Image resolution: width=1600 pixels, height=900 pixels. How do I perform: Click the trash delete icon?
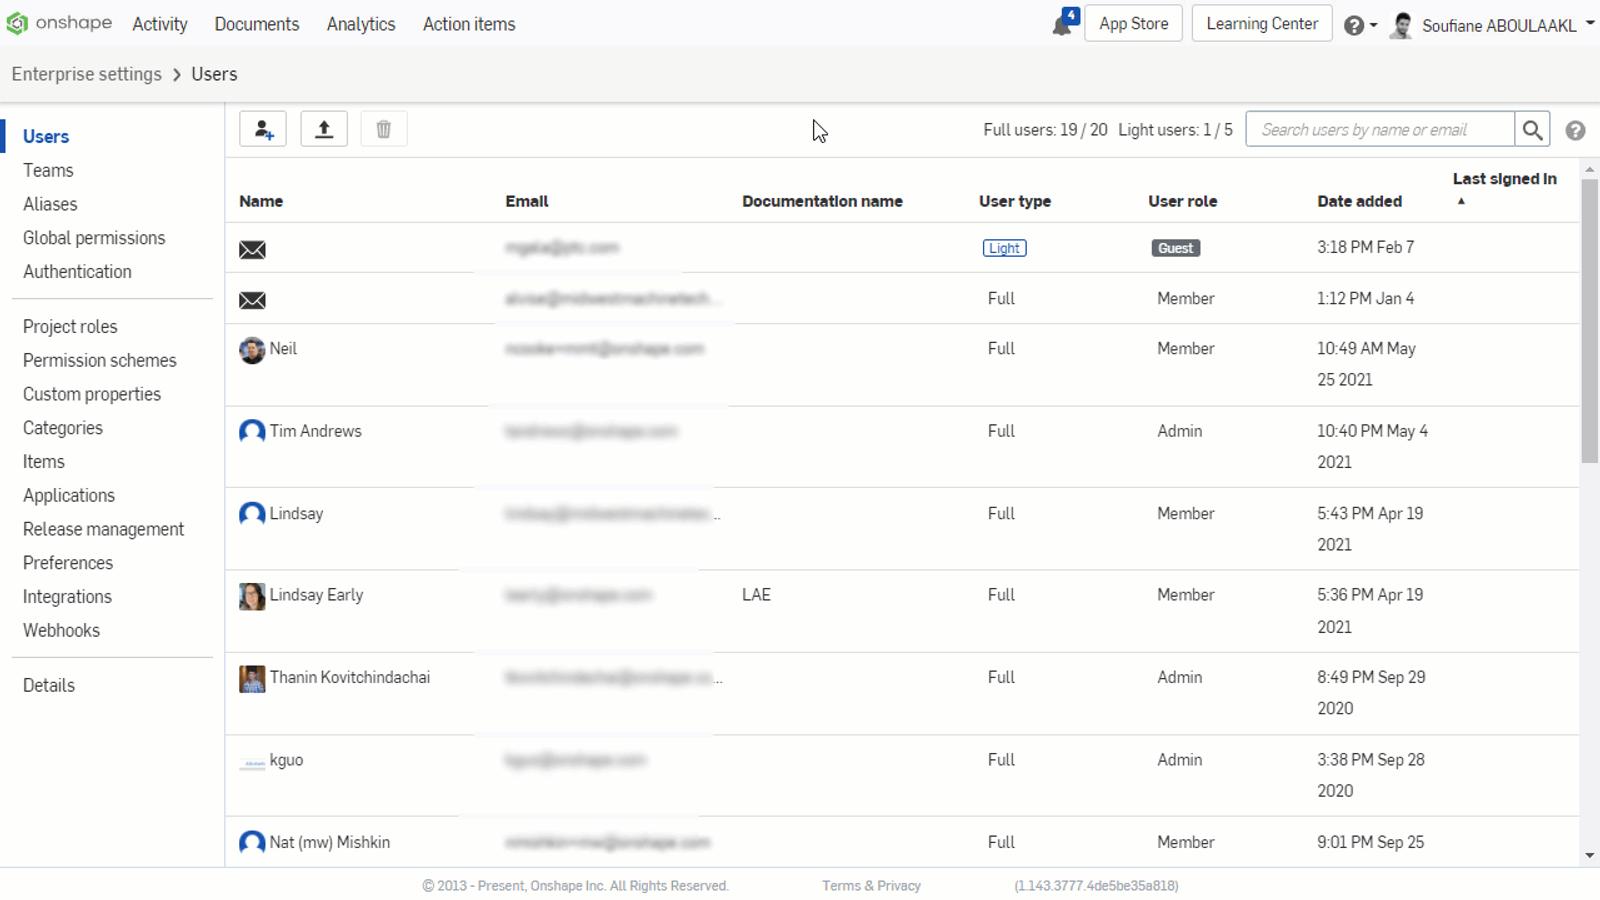click(x=383, y=129)
